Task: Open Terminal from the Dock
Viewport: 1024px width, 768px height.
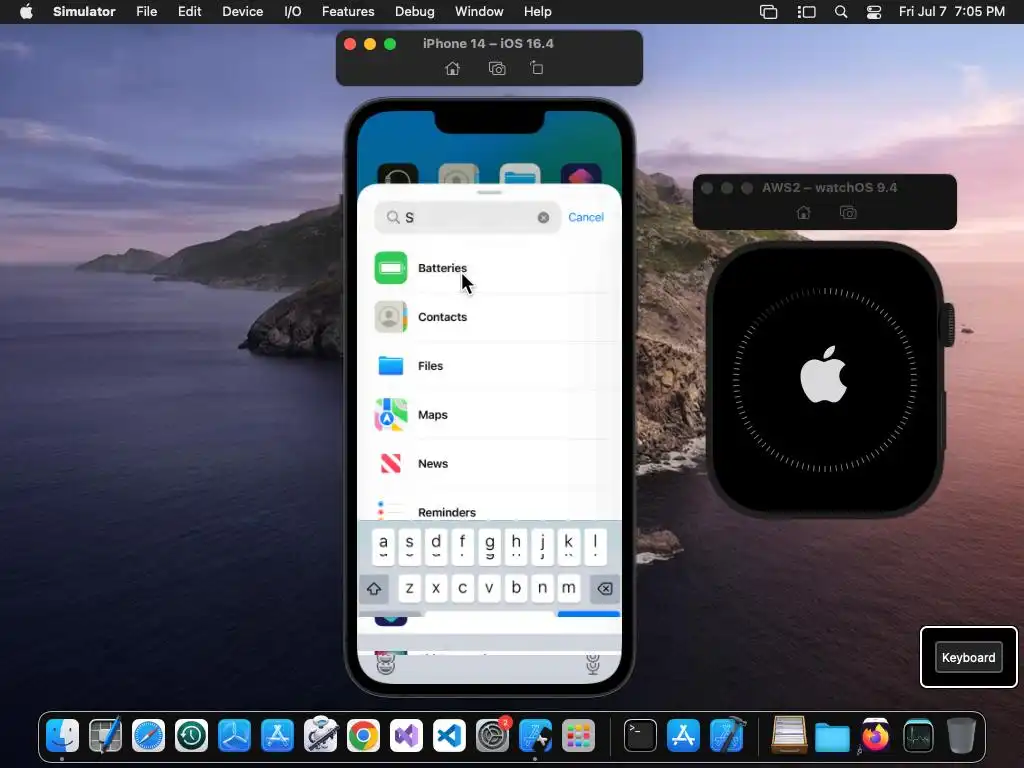Action: (641, 736)
